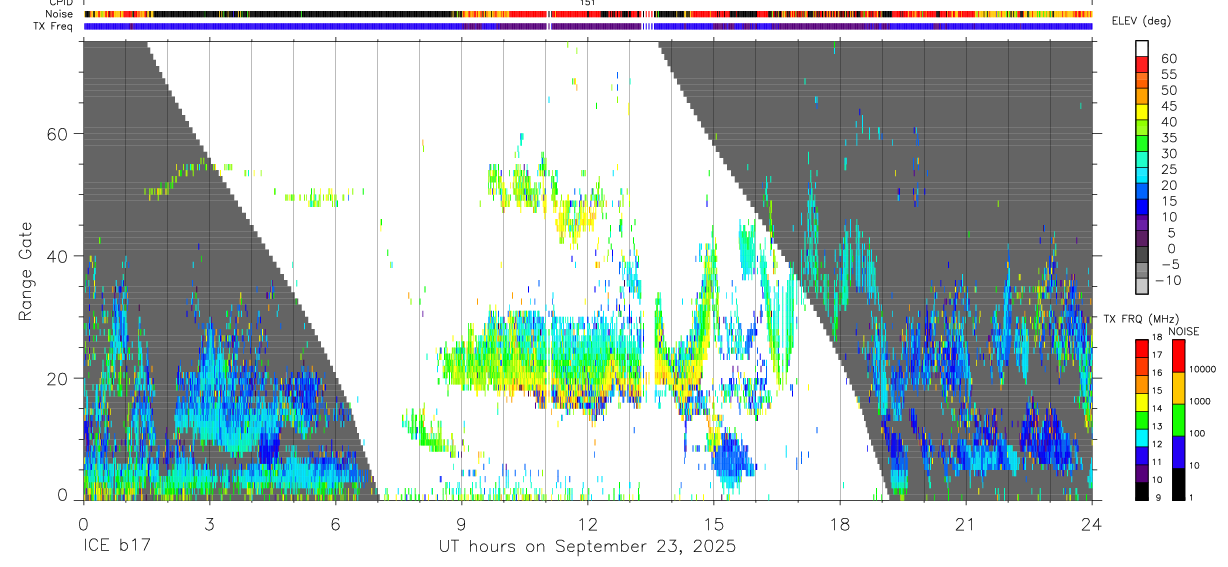Viewport: 1228px width, 567px height.
Task: Click the green segment of the NOISE color bar
Action: click(1179, 419)
